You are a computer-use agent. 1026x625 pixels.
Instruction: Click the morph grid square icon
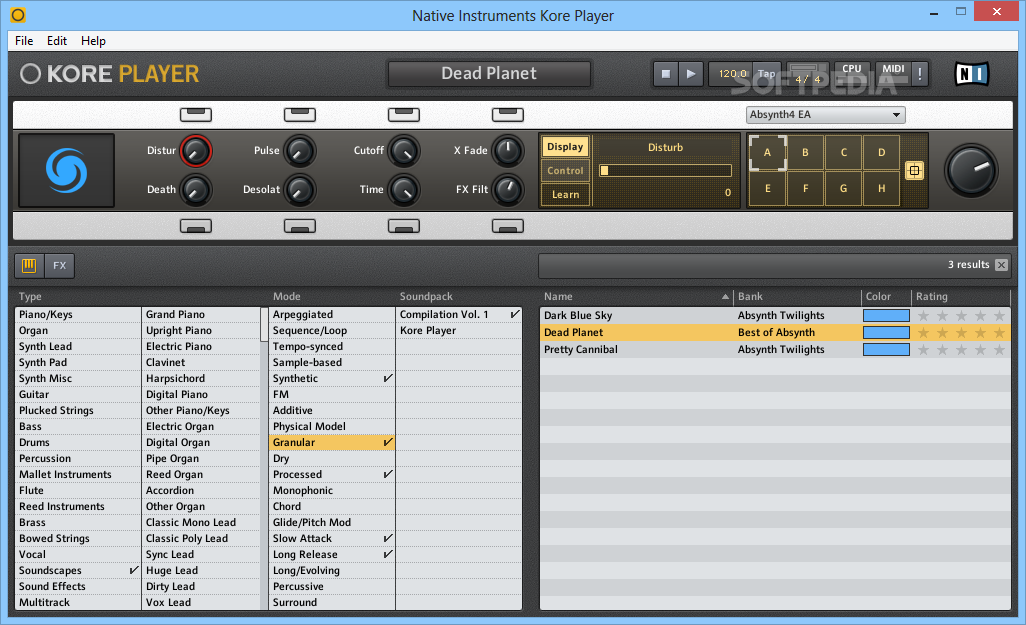tap(914, 171)
